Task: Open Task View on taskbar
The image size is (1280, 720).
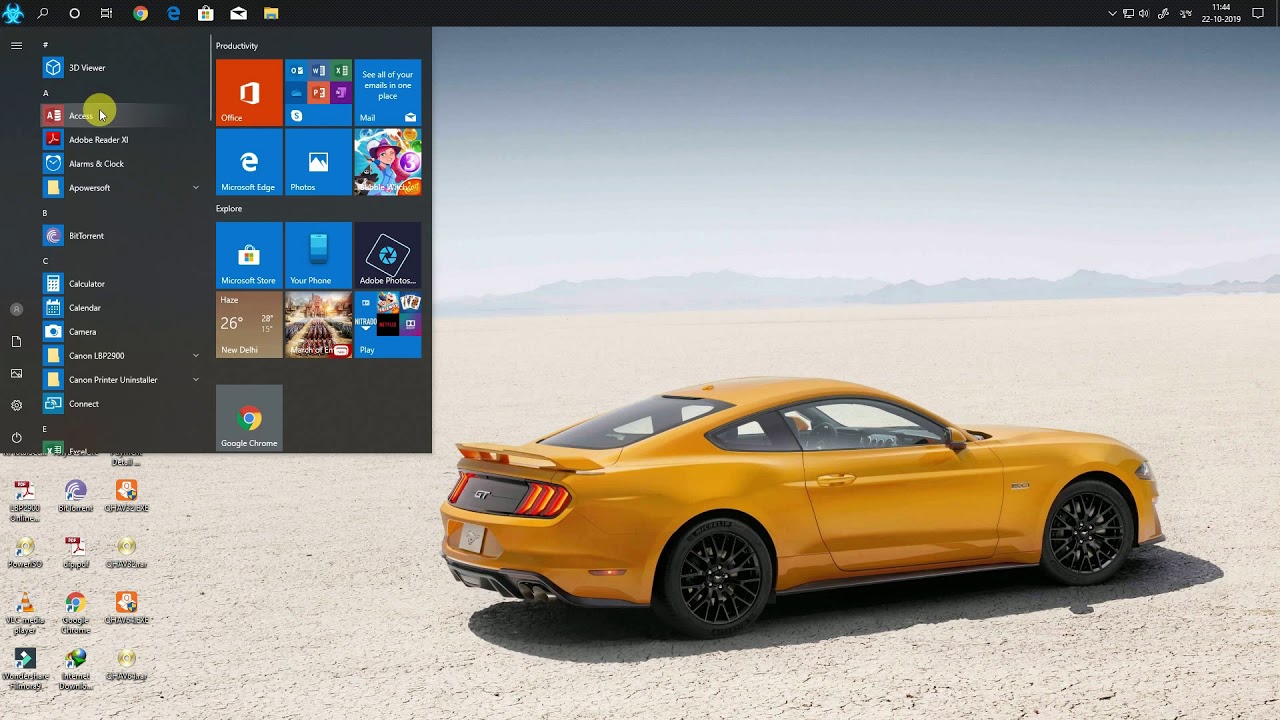Action: [x=106, y=13]
